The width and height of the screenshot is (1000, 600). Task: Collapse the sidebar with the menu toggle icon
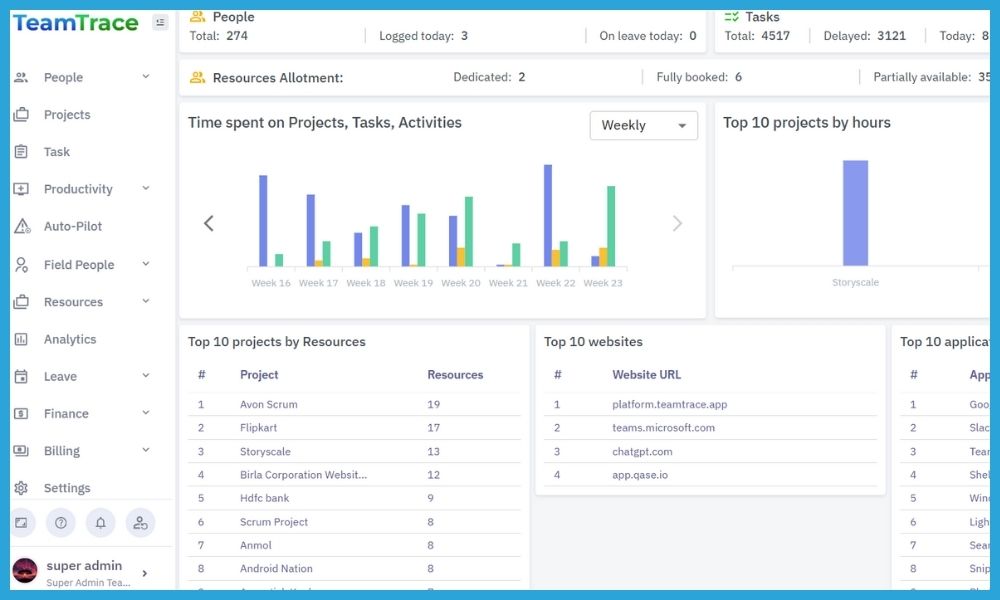coord(160,22)
